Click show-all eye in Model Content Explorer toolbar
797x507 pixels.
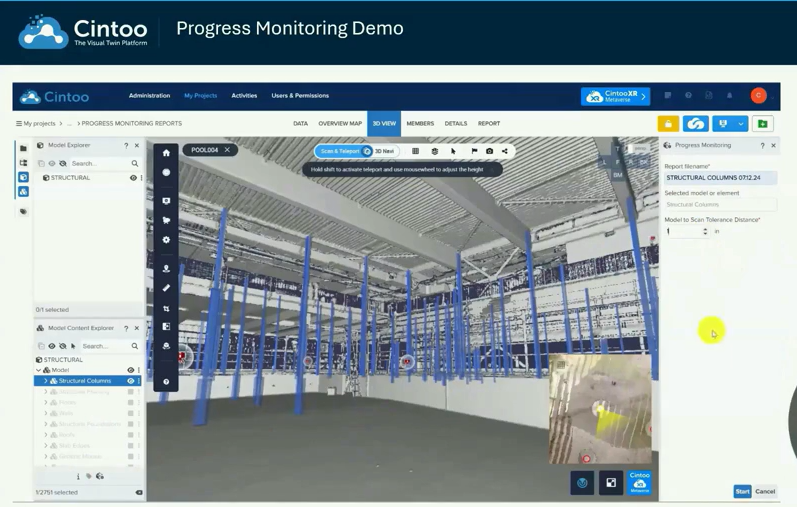(52, 346)
